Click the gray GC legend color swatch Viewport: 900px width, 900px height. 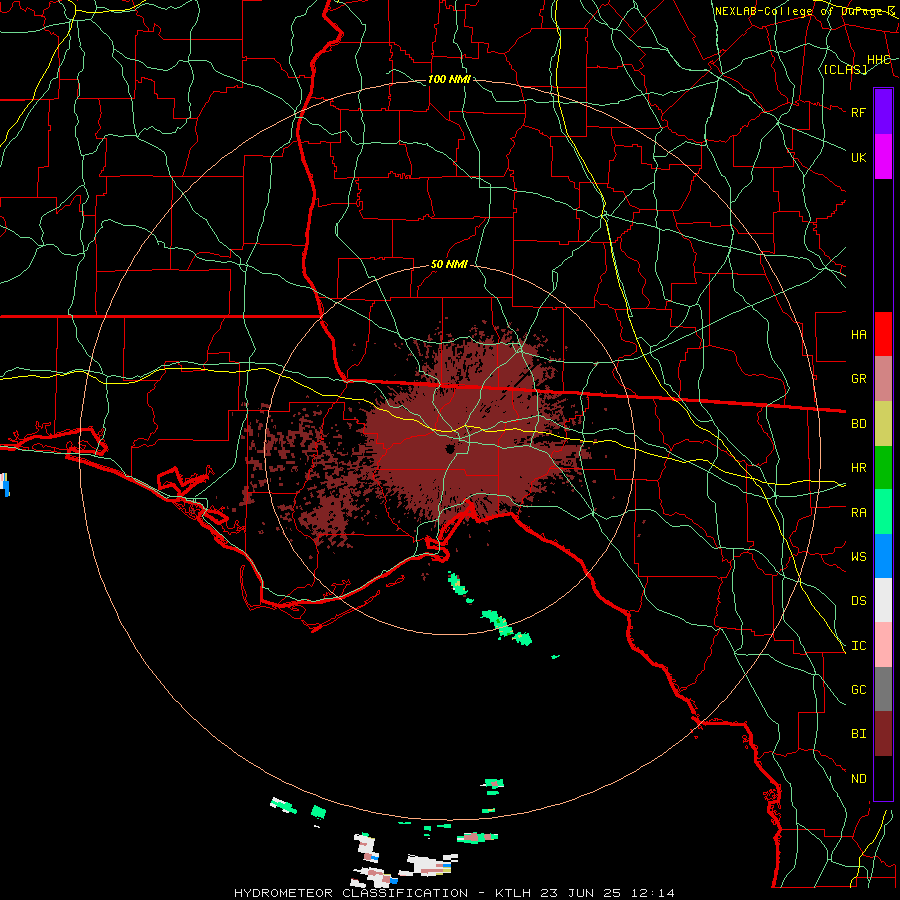click(883, 689)
